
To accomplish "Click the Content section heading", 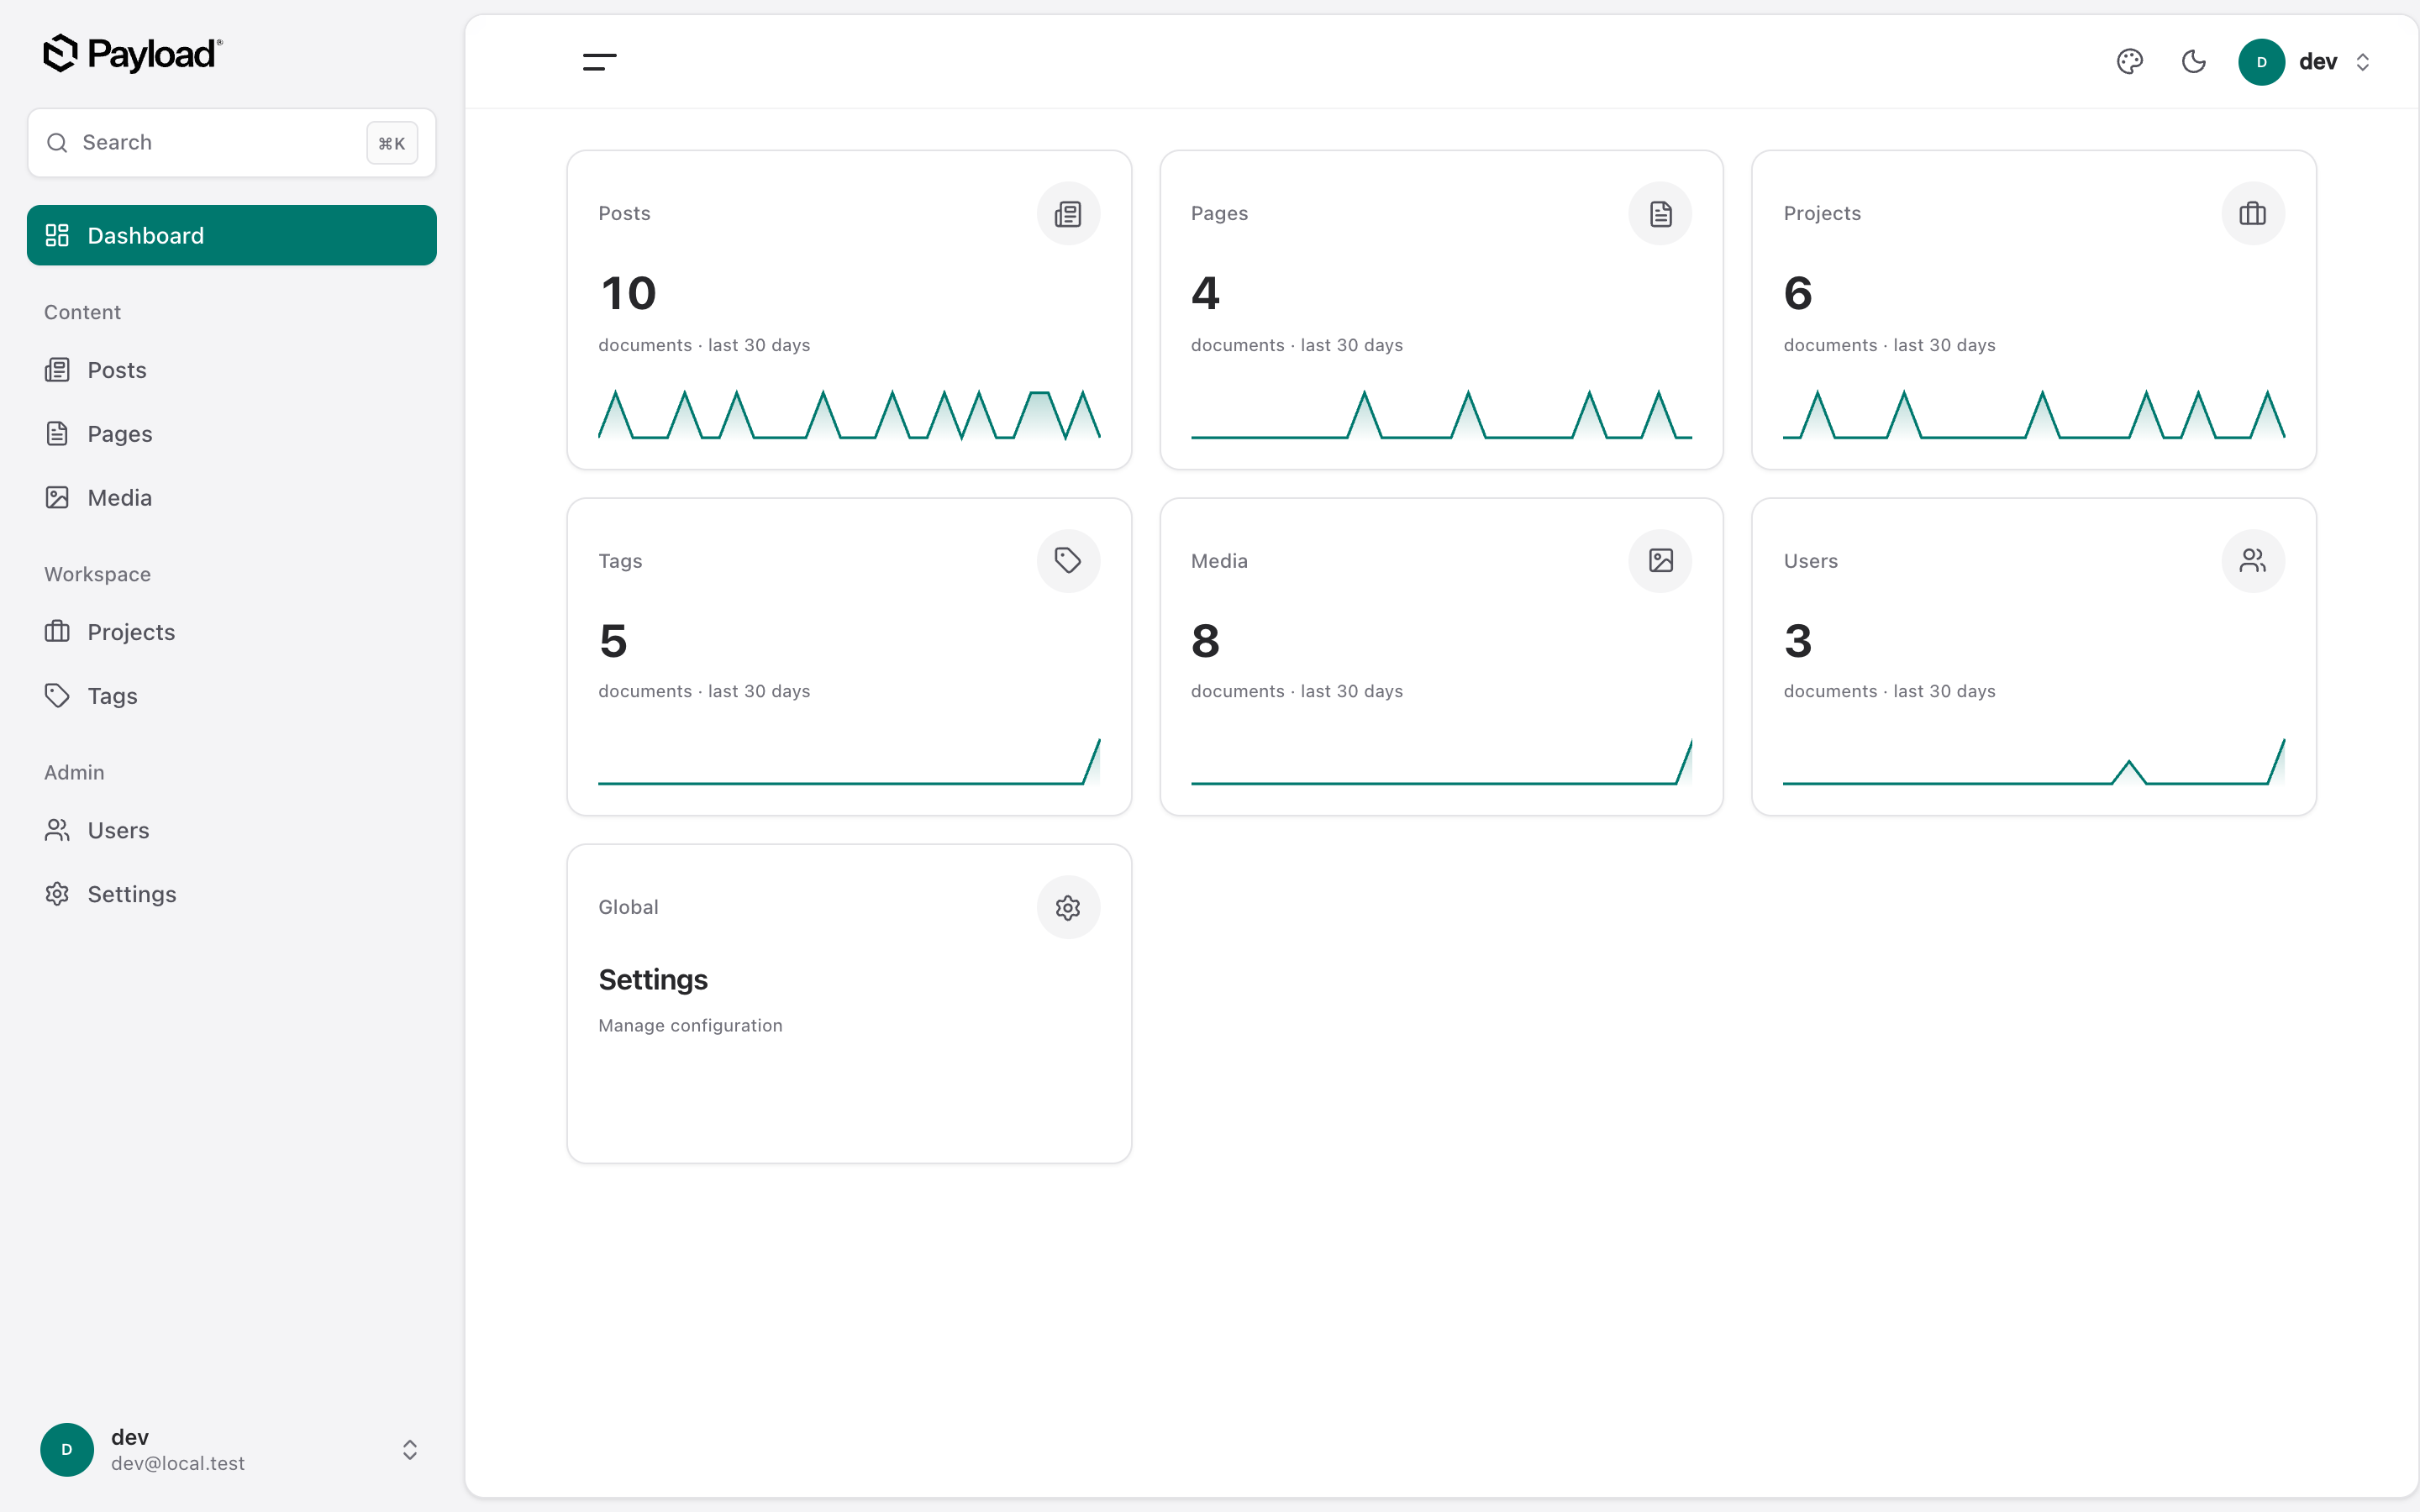I will pos(82,312).
